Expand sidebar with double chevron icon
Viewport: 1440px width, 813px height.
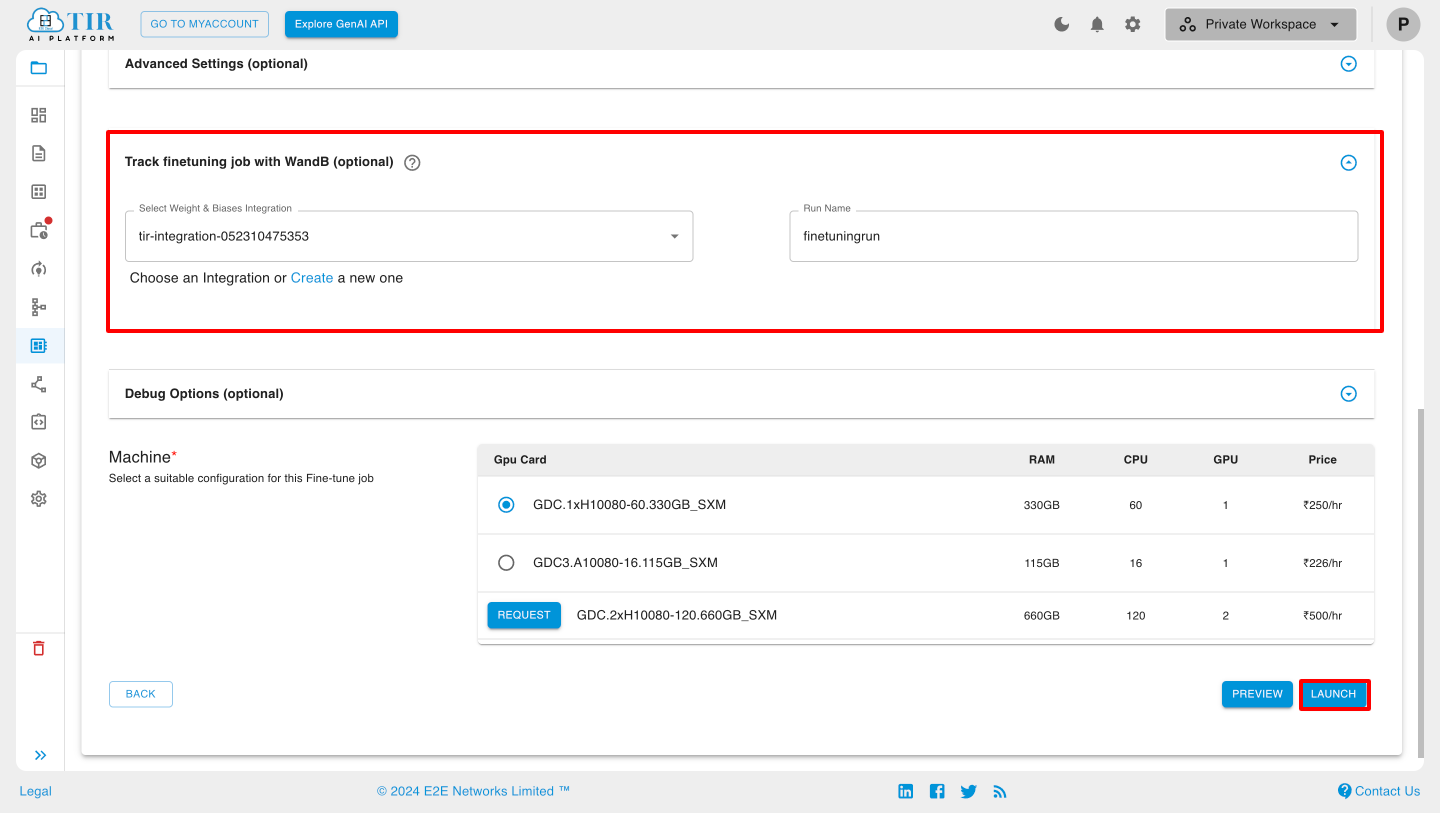pos(40,755)
